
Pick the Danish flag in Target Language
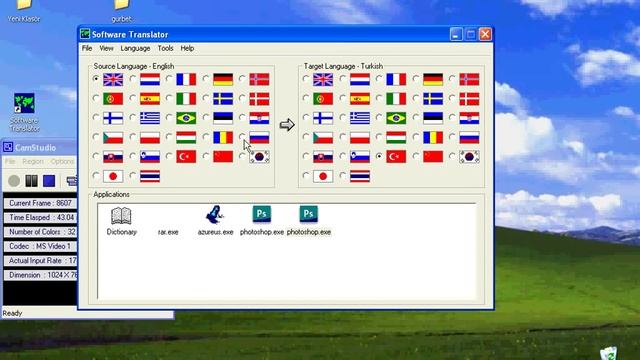[469, 99]
